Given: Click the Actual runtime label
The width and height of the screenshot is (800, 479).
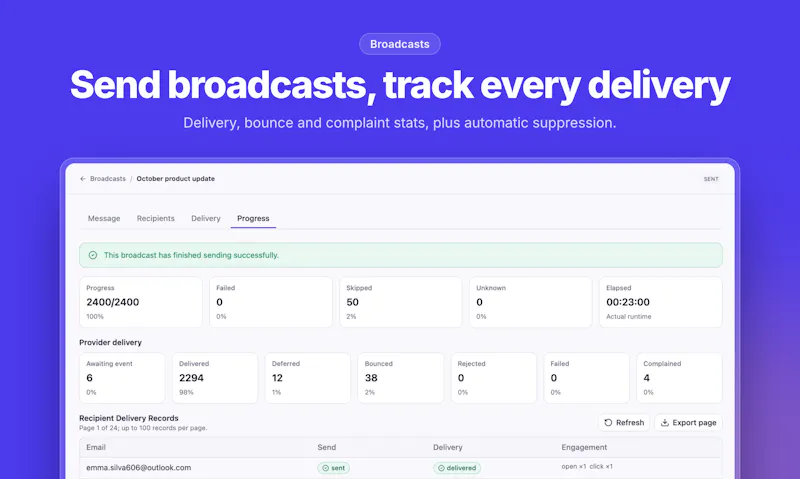Looking at the screenshot, I should coord(629,317).
